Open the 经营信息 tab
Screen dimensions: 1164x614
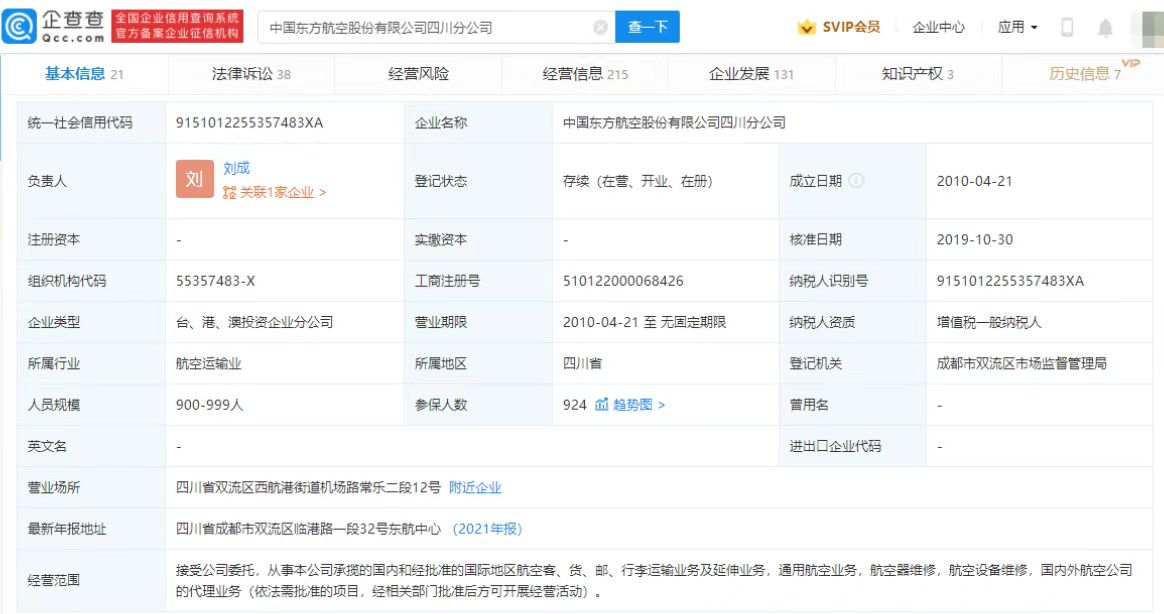click(585, 74)
